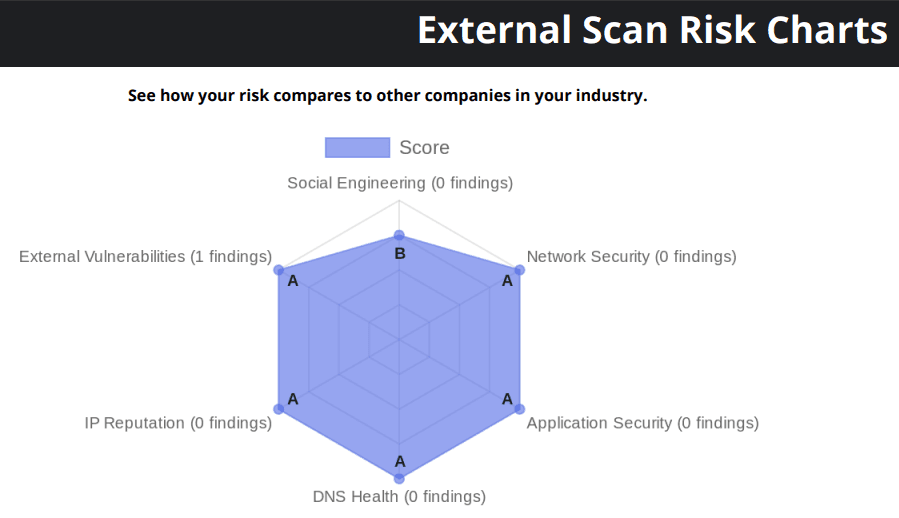Select the Application Security data point
The height and width of the screenshot is (518, 899).
pos(519,409)
